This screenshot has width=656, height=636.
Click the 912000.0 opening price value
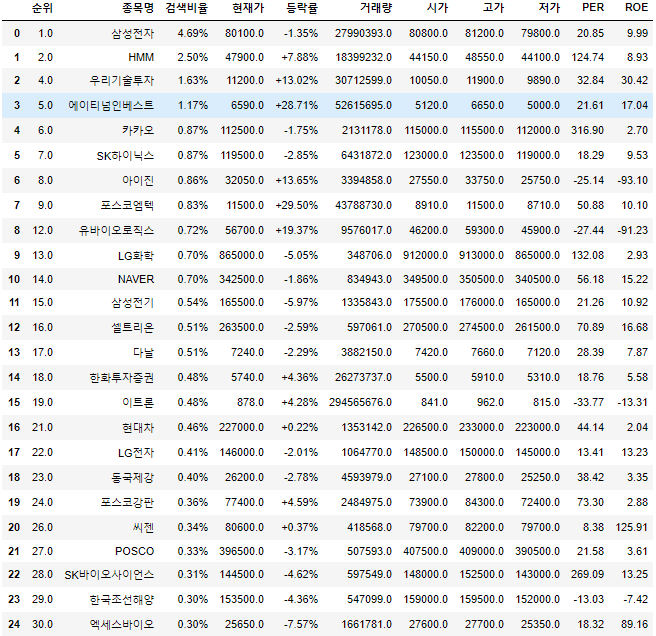(x=425, y=256)
